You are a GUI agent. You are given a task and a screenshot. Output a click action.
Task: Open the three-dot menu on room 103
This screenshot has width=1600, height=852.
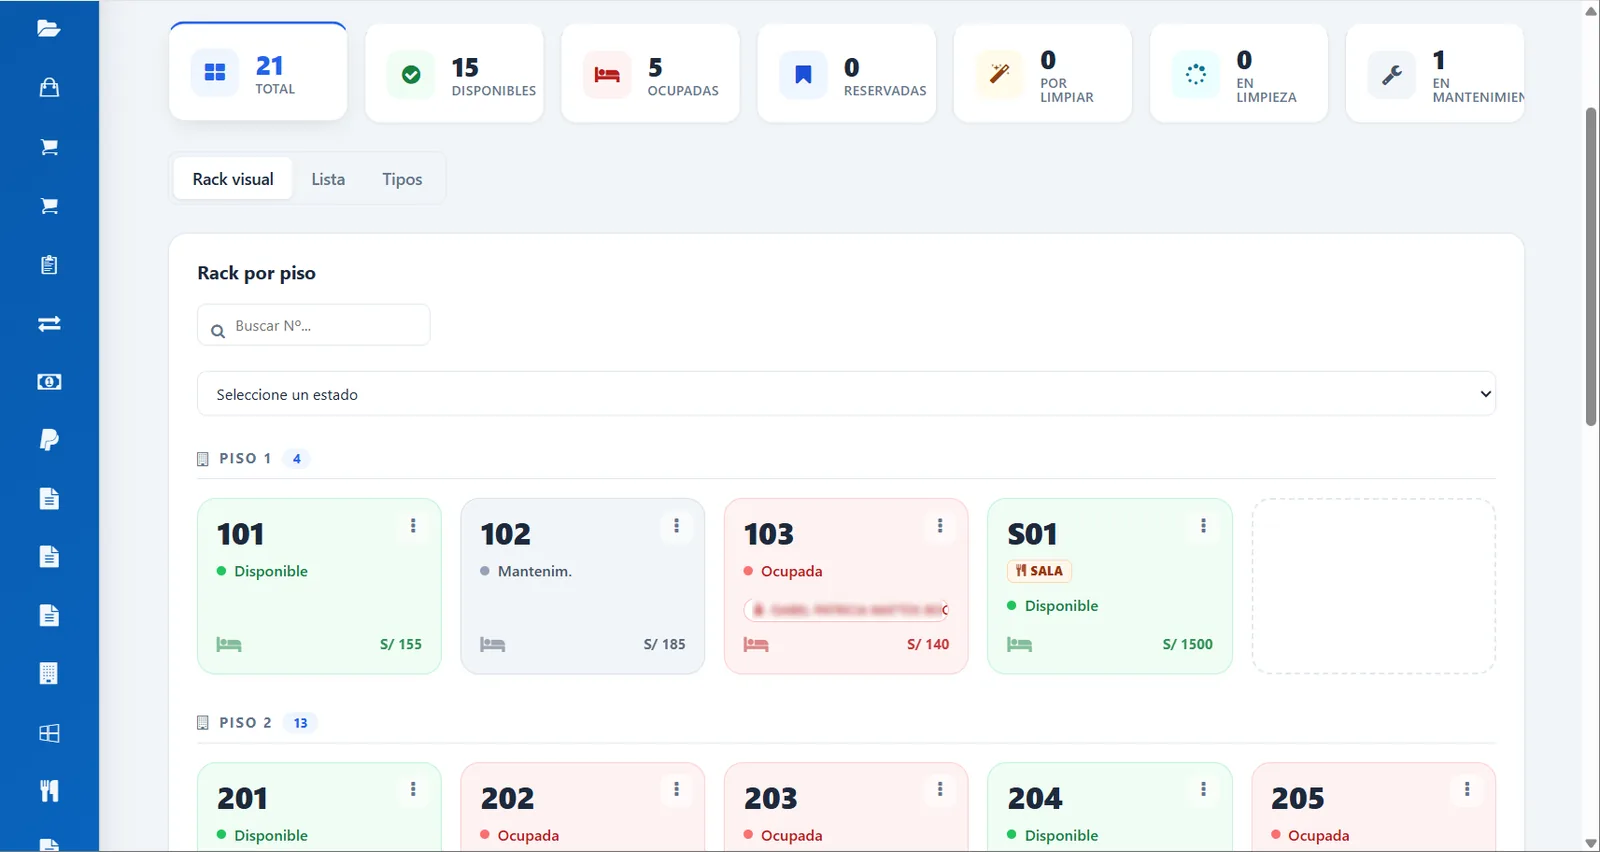tap(940, 526)
